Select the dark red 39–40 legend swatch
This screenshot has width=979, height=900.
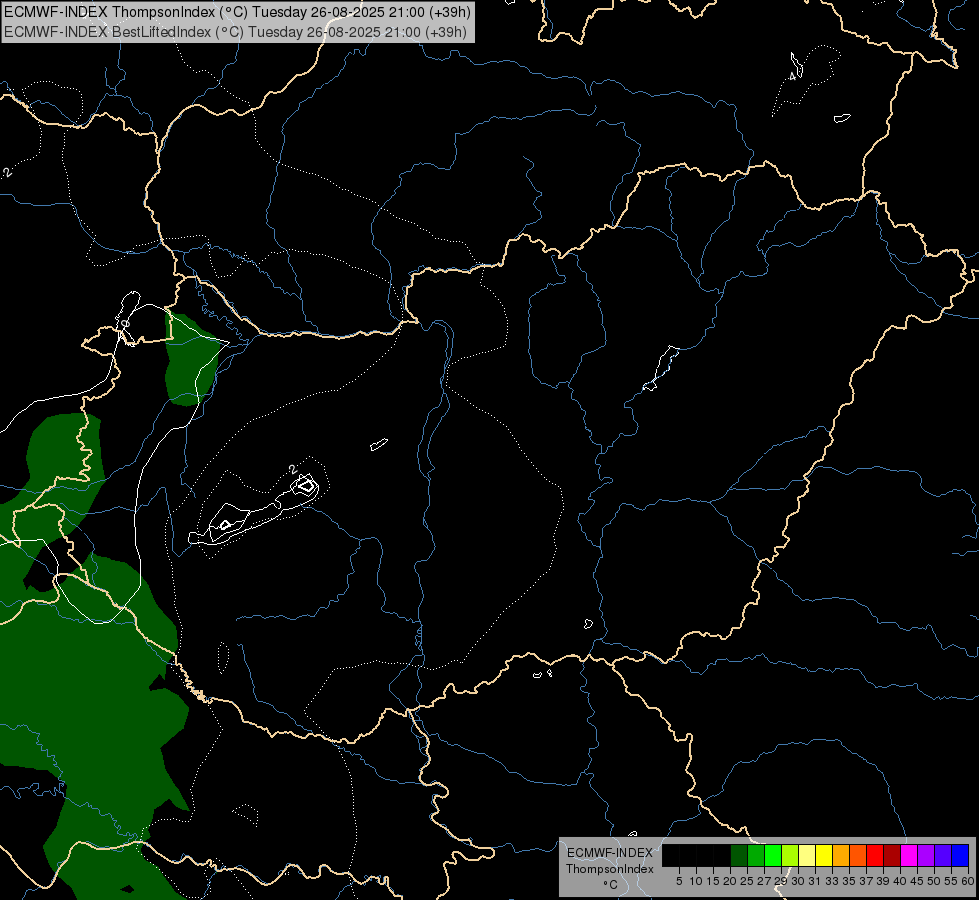[892, 855]
